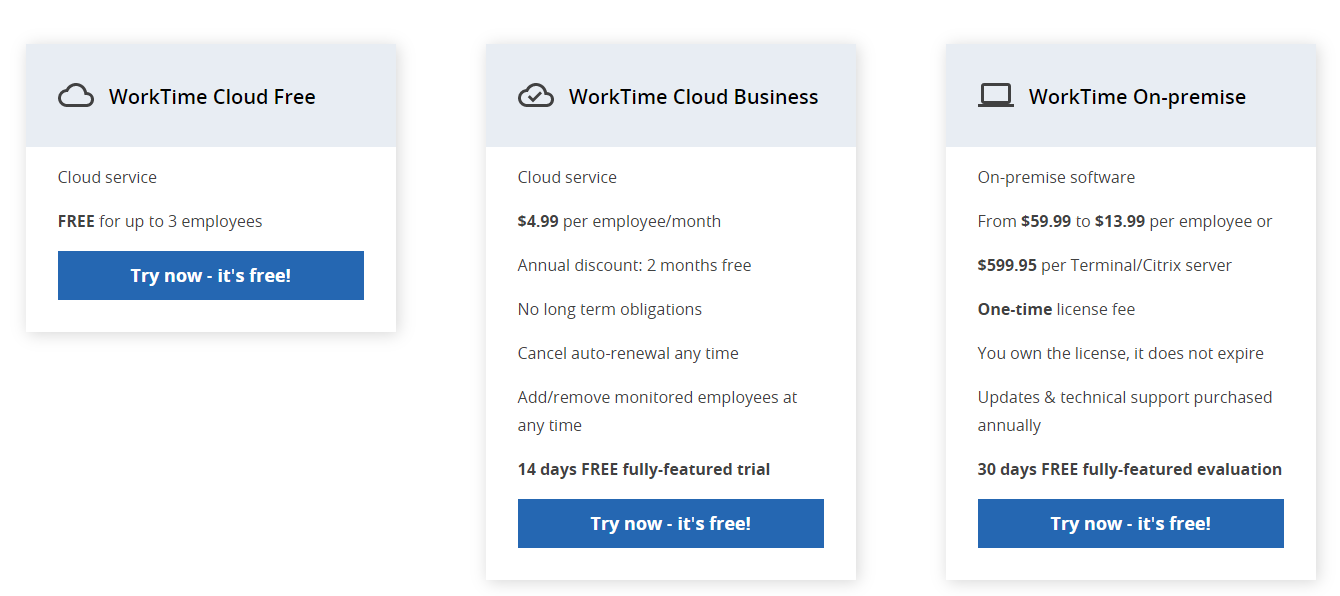Click 'Cloud service' text in Cloud Free card
The image size is (1340, 596).
click(x=107, y=177)
